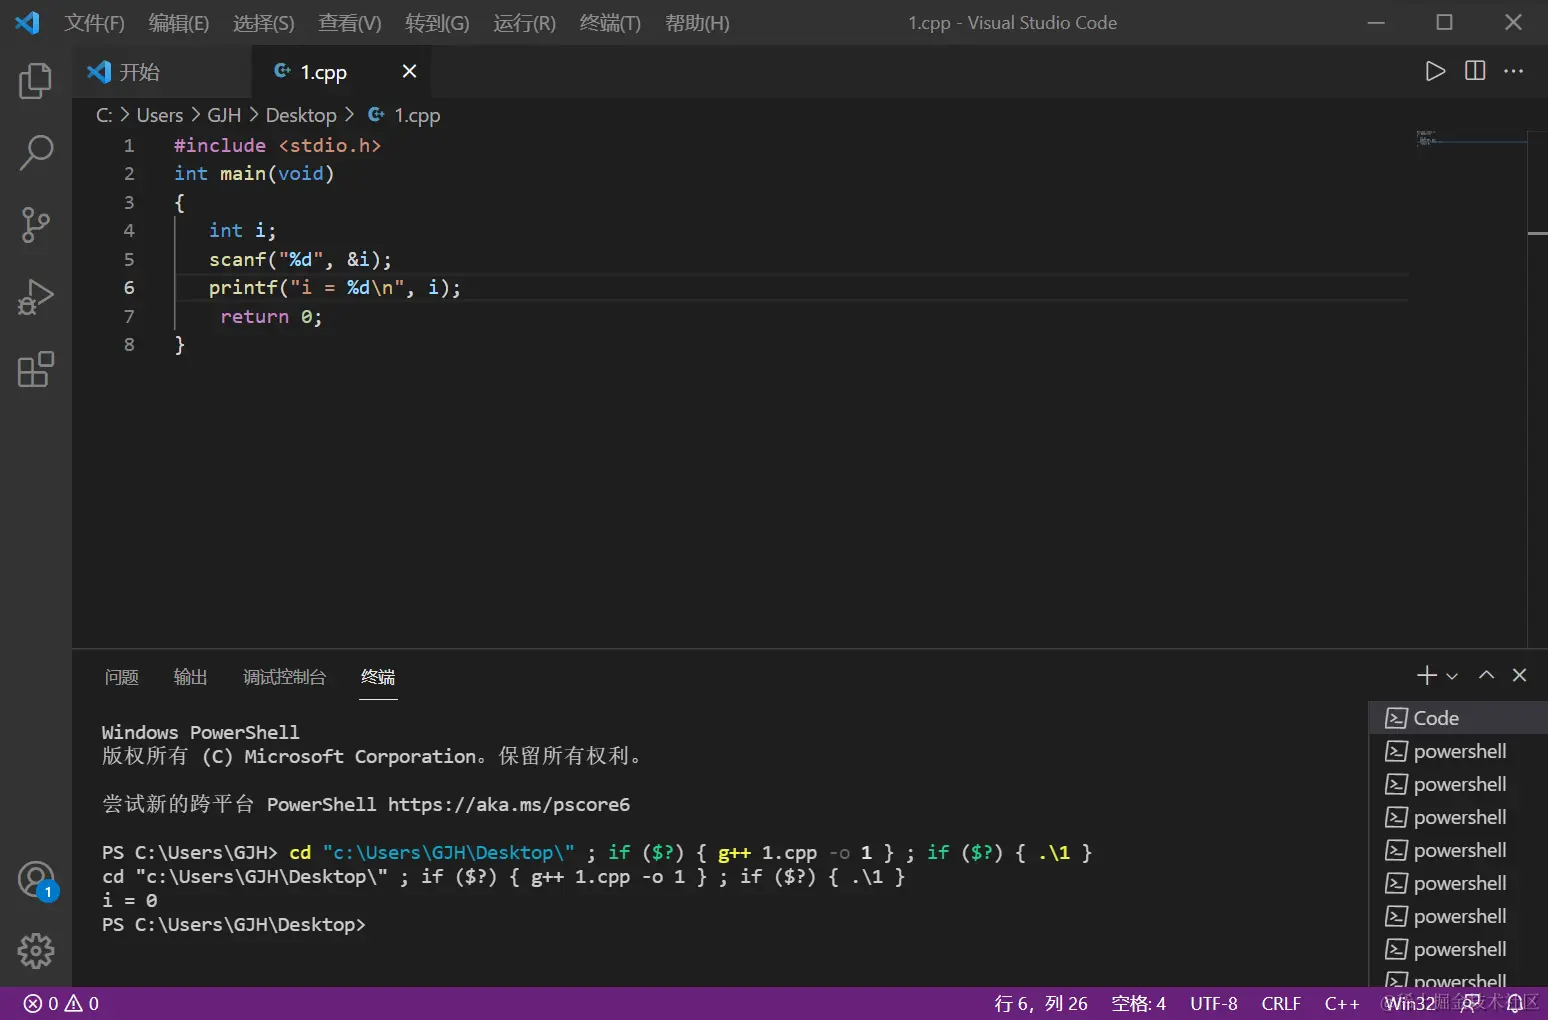Click the Desktop breadcrumb segment
Image resolution: width=1548 pixels, height=1020 pixels.
(301, 115)
